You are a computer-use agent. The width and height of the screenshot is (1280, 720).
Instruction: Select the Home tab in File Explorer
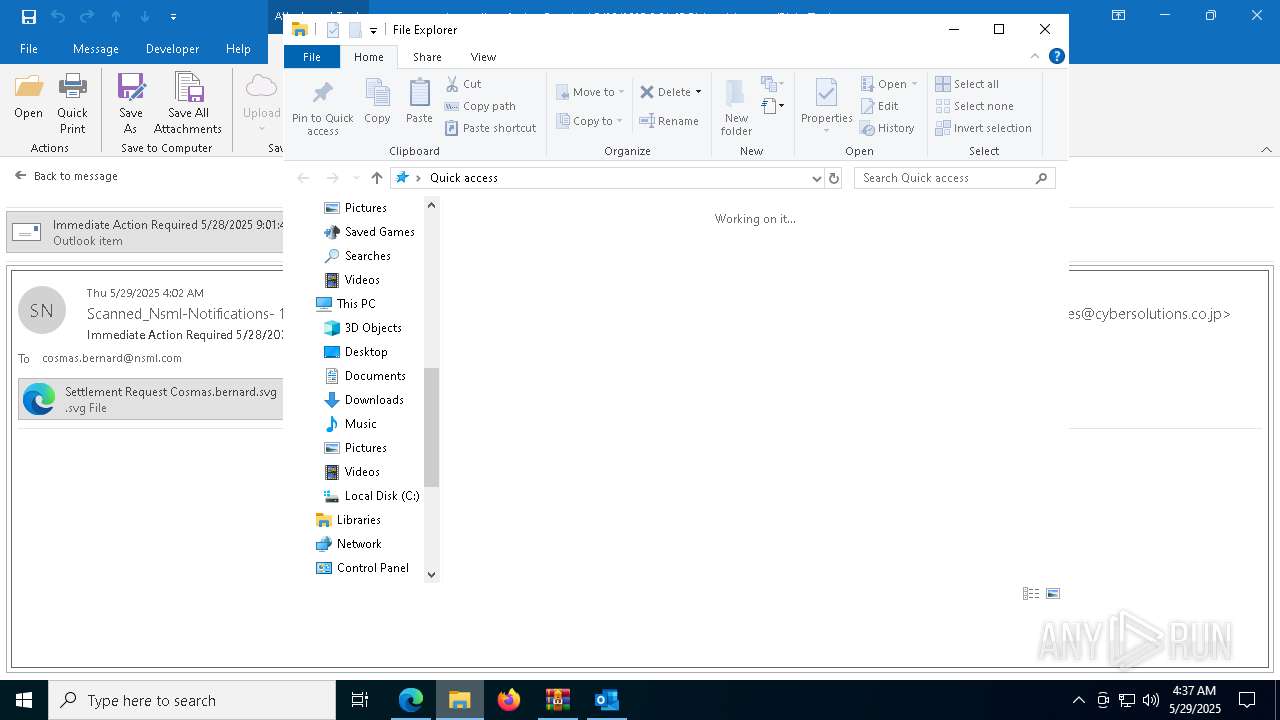point(368,57)
